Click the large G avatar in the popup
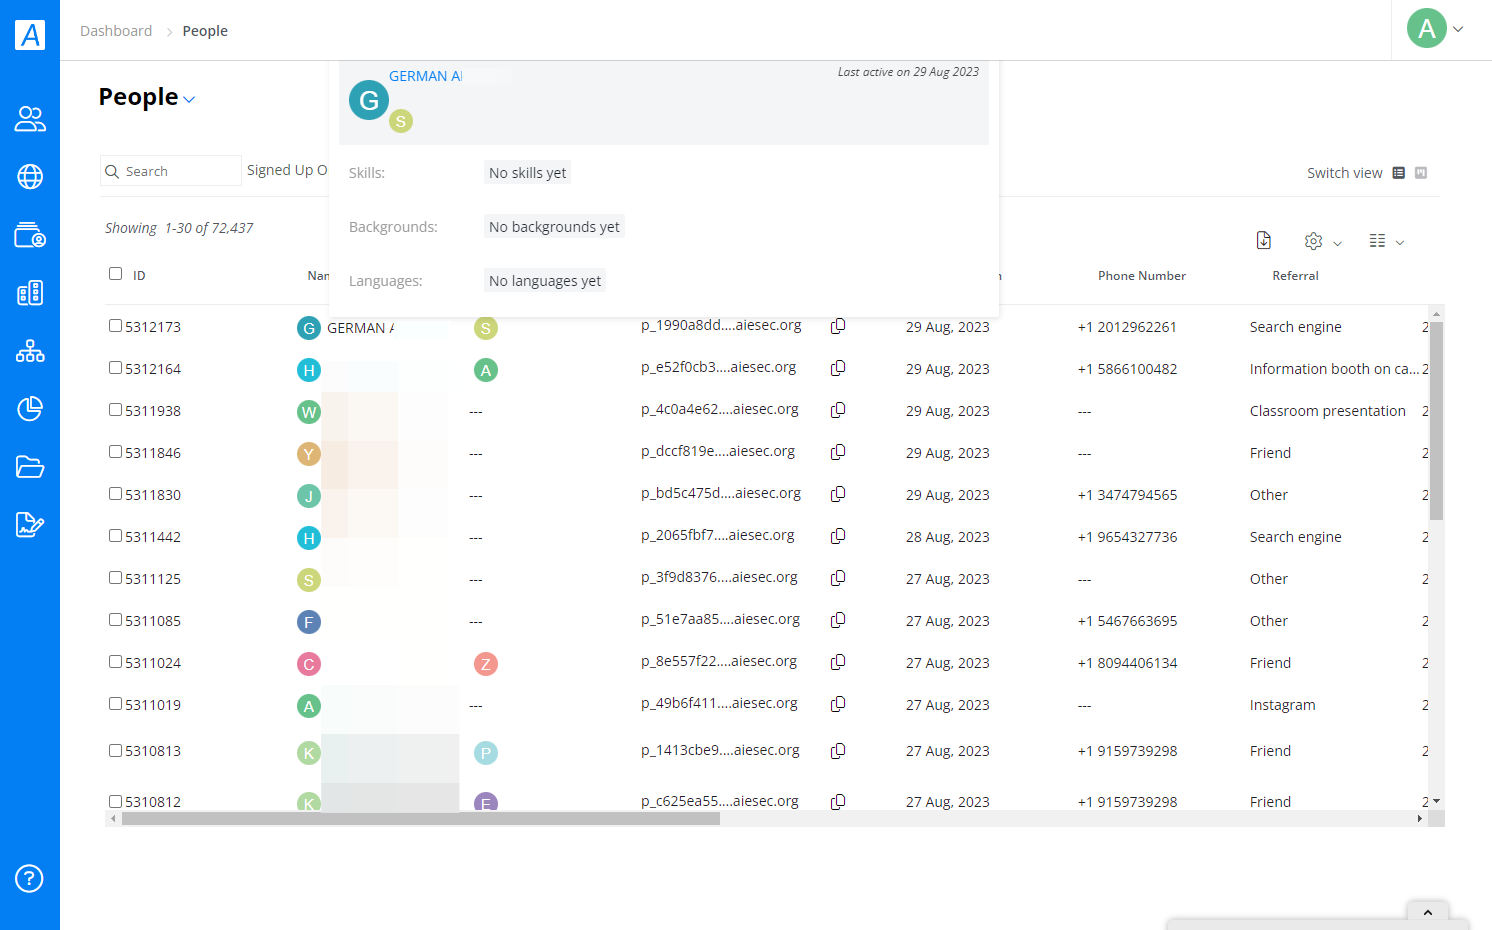 (369, 100)
